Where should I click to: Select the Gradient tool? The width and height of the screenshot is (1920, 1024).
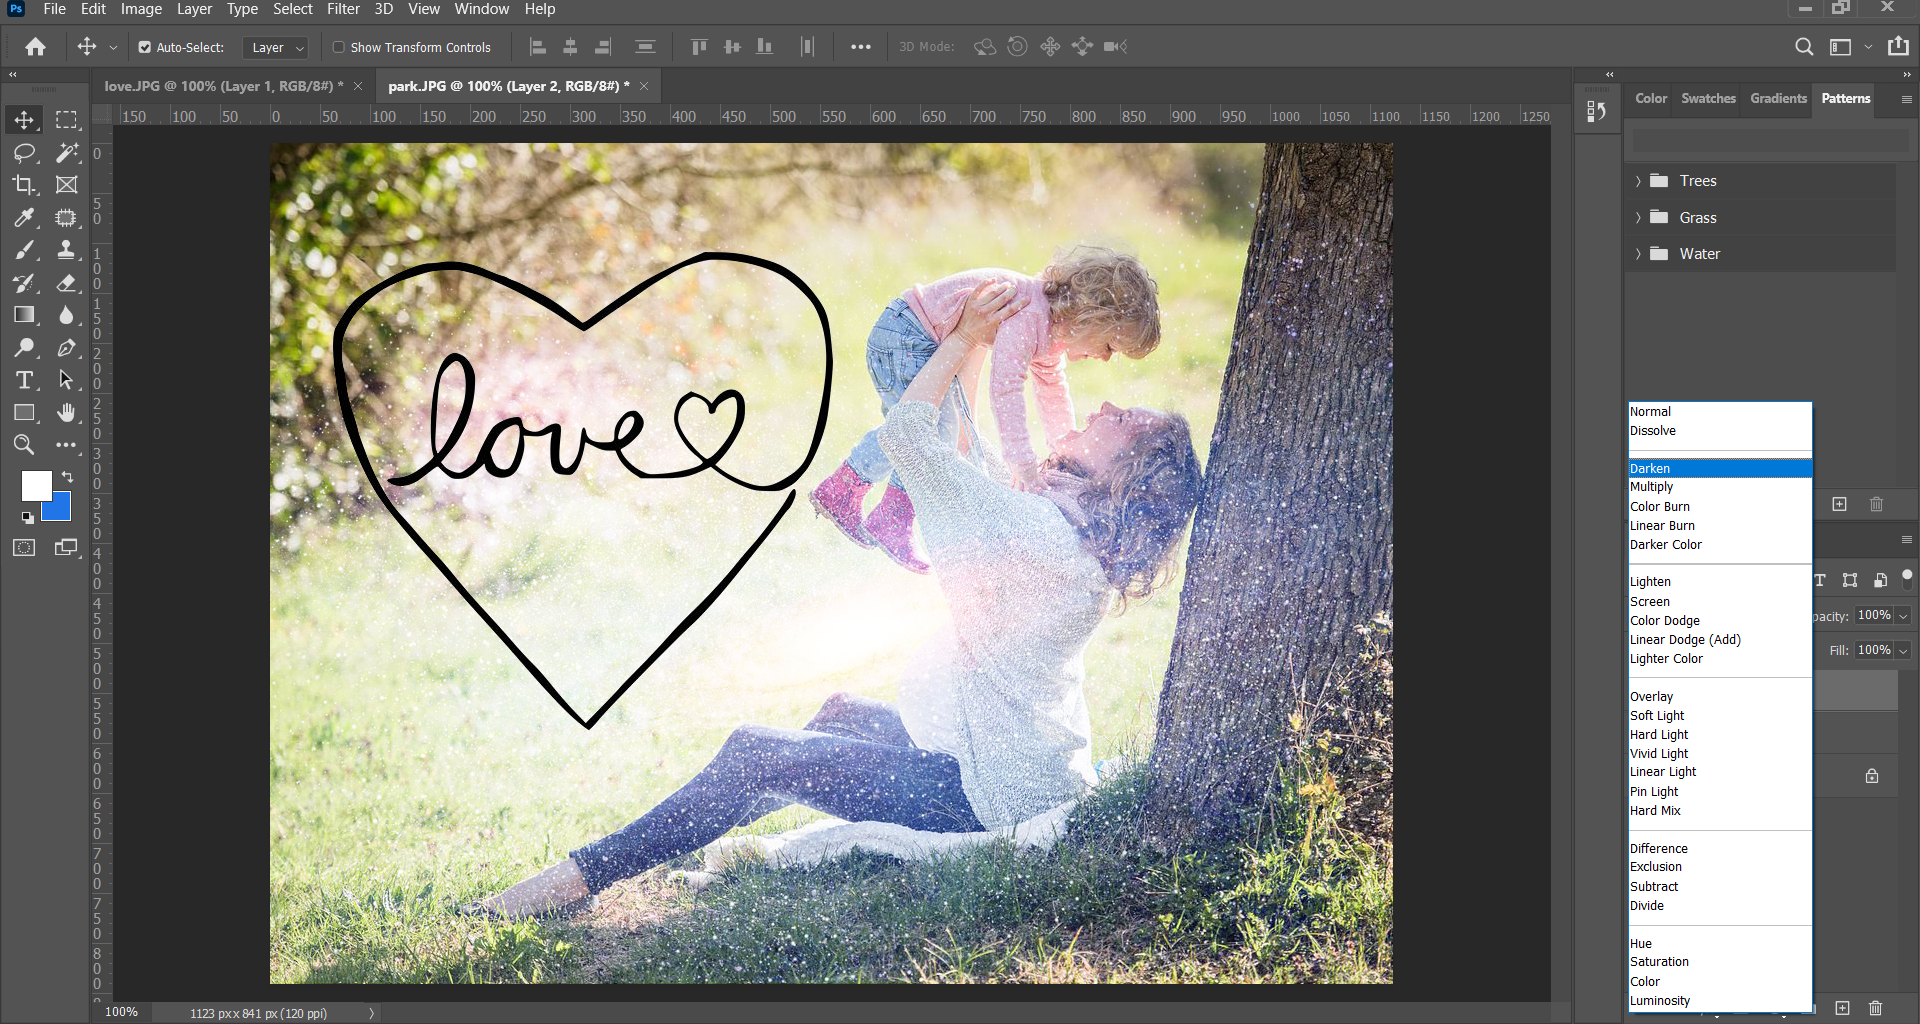click(24, 315)
